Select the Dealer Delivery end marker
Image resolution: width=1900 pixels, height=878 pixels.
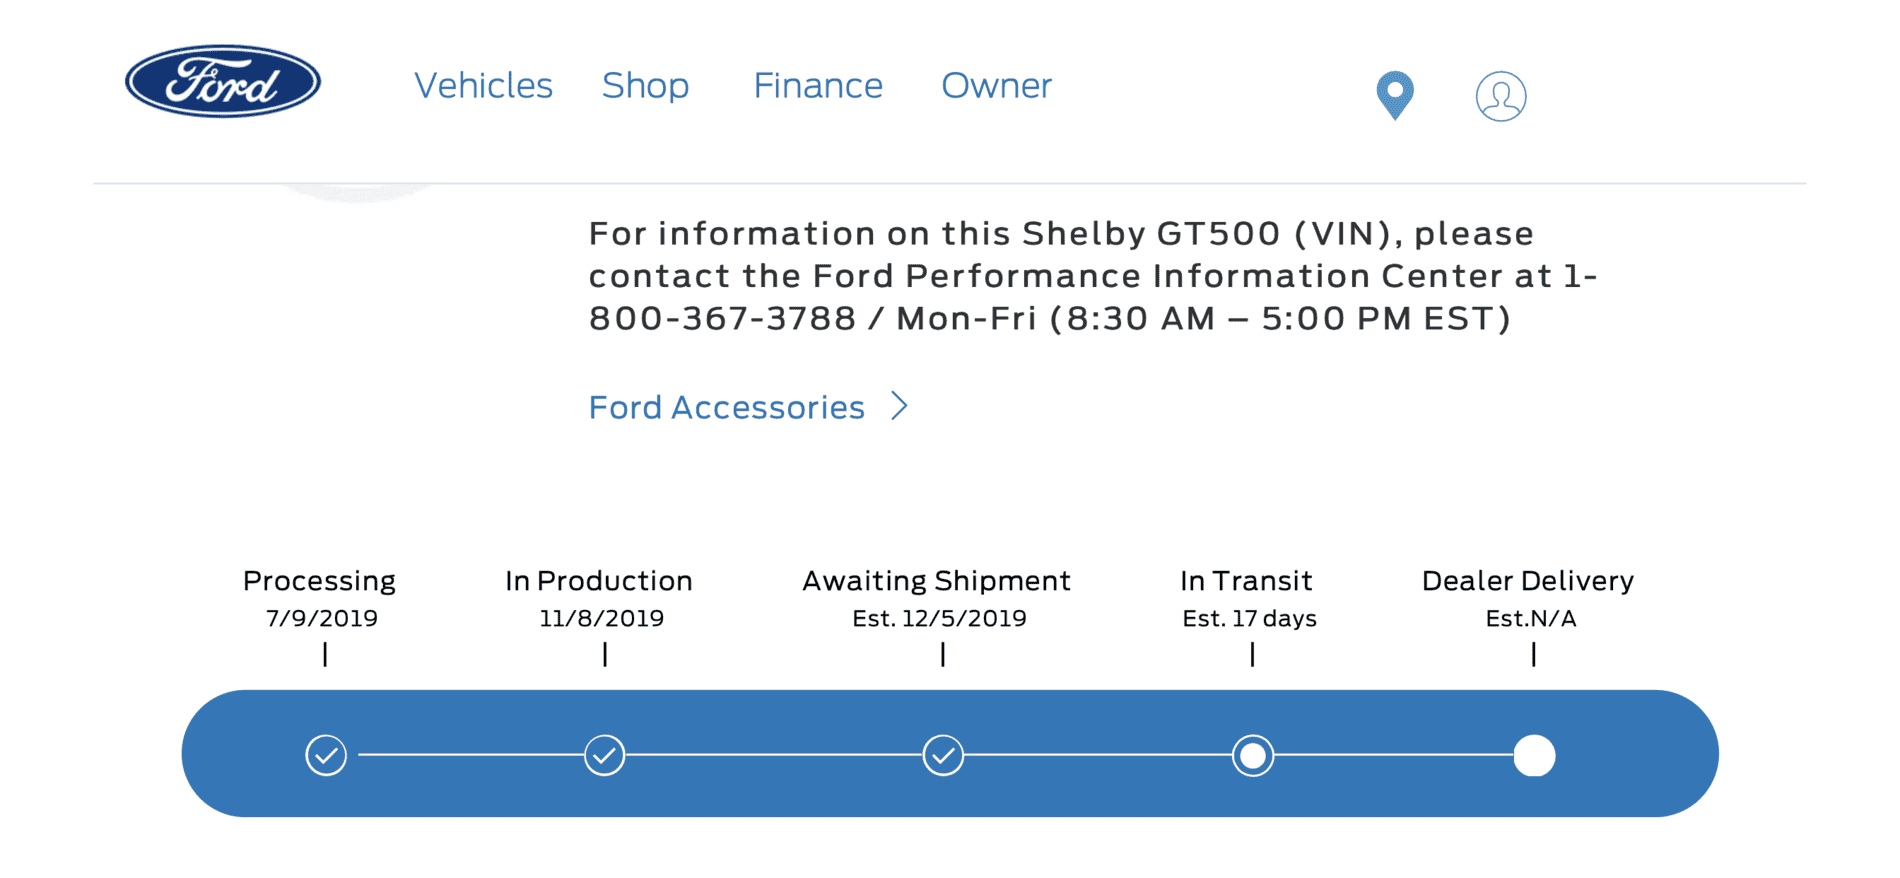[1534, 755]
